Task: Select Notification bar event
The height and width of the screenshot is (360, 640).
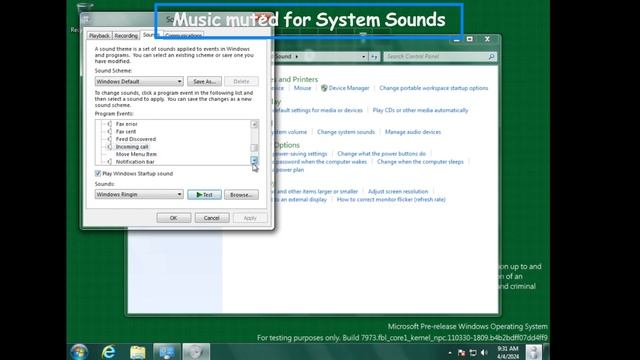Action: [135, 162]
